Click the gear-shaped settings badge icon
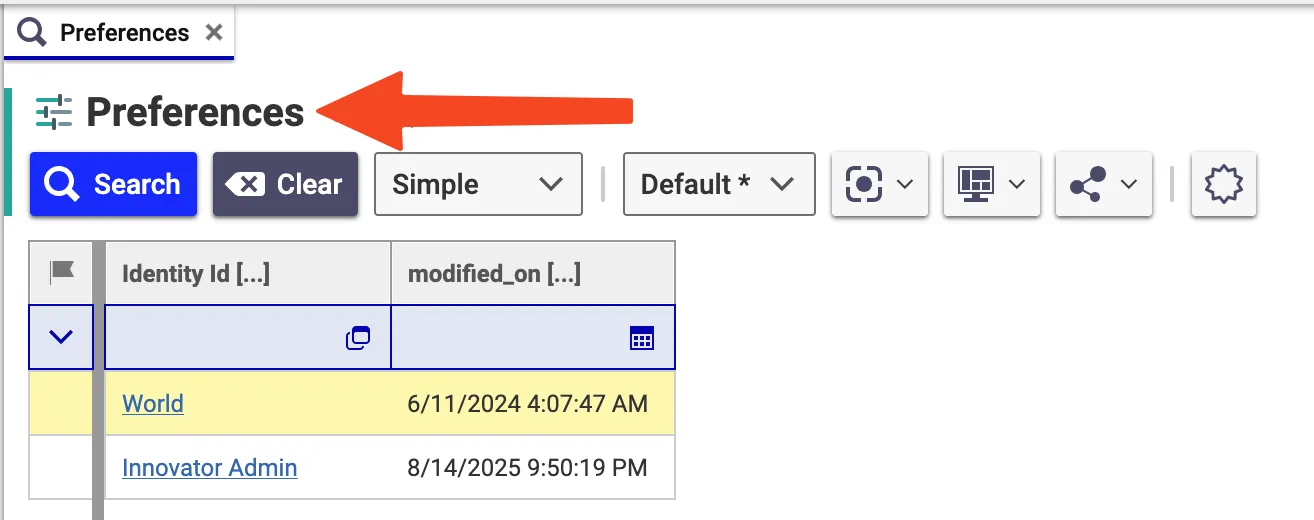 pyautogui.click(x=1223, y=184)
